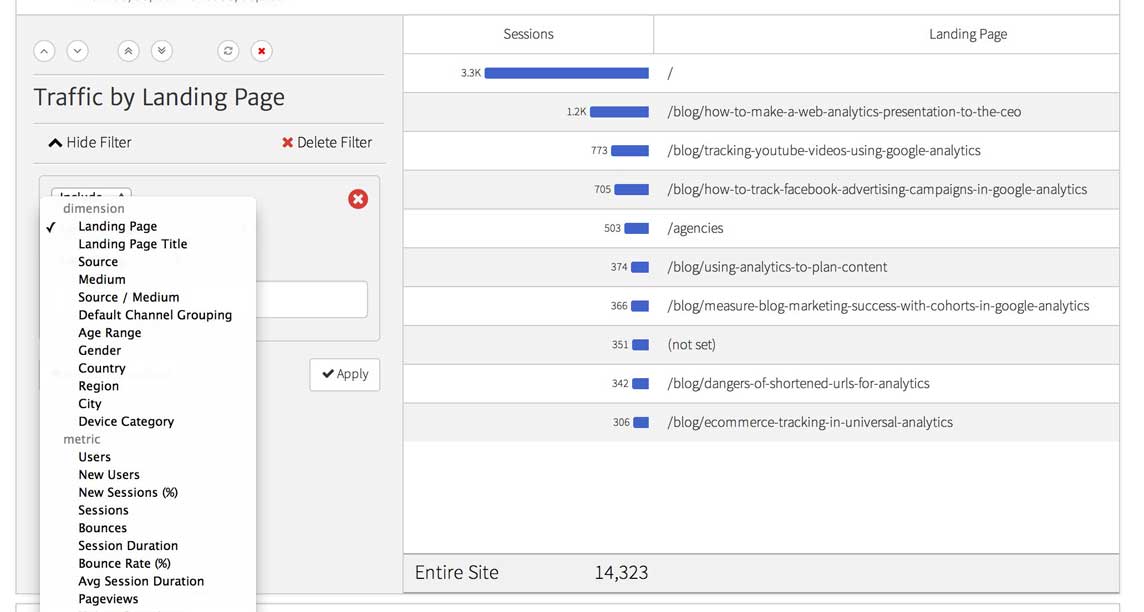Screen dimensions: 1144x612
Task: Select Default Channel Grouping option
Action: [x=155, y=315]
